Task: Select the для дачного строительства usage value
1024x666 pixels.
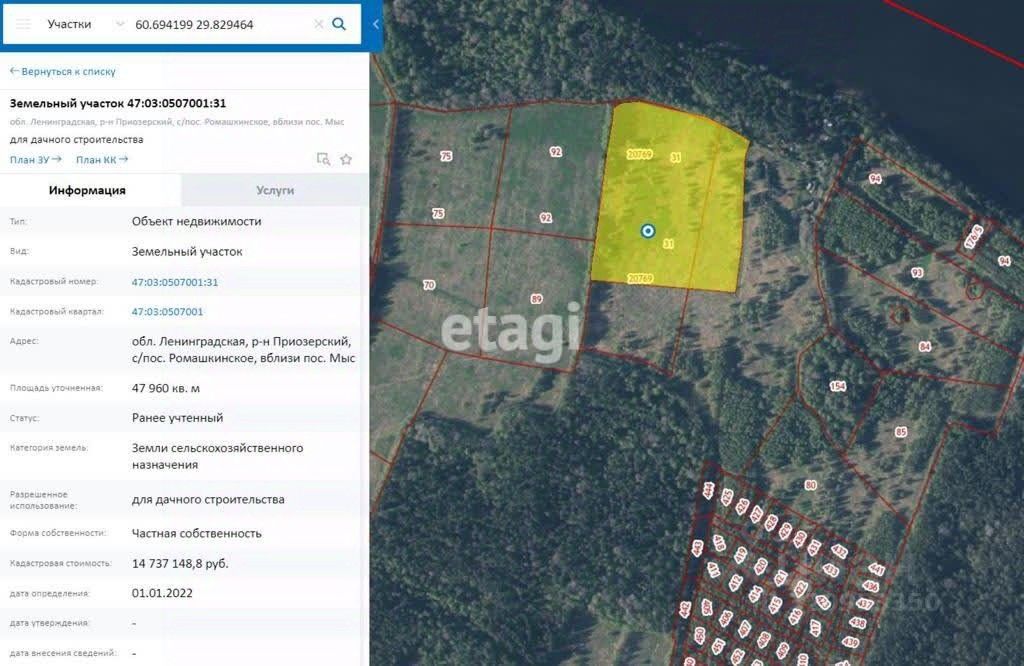Action: [x=208, y=500]
